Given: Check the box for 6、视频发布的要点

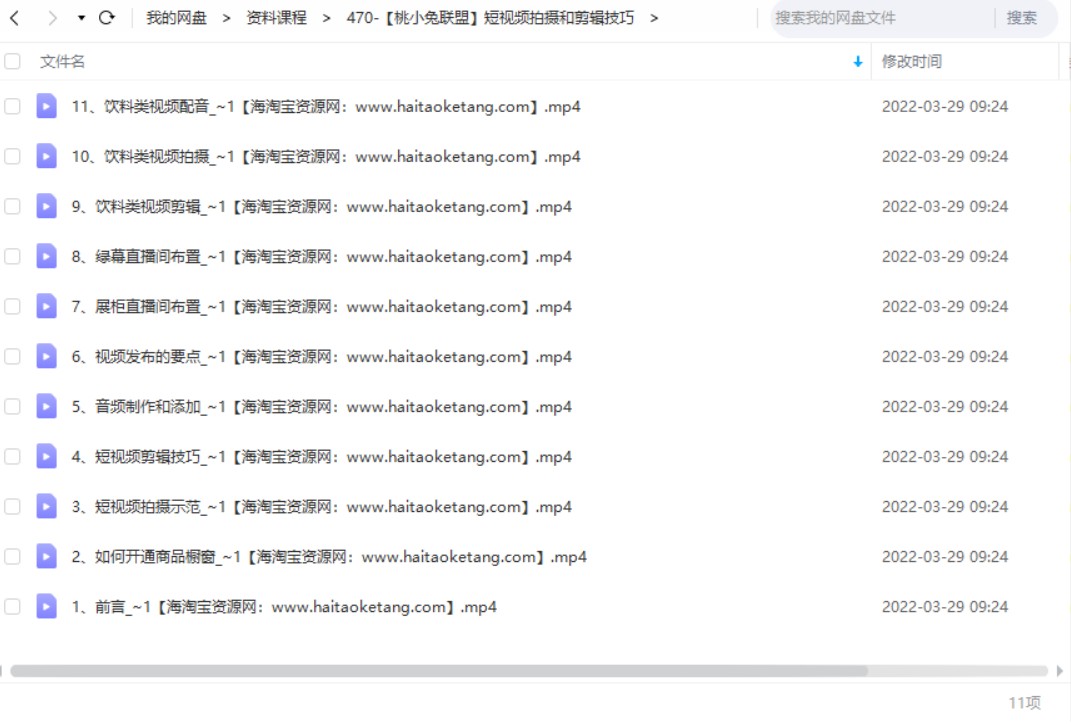Looking at the screenshot, I should (12, 357).
